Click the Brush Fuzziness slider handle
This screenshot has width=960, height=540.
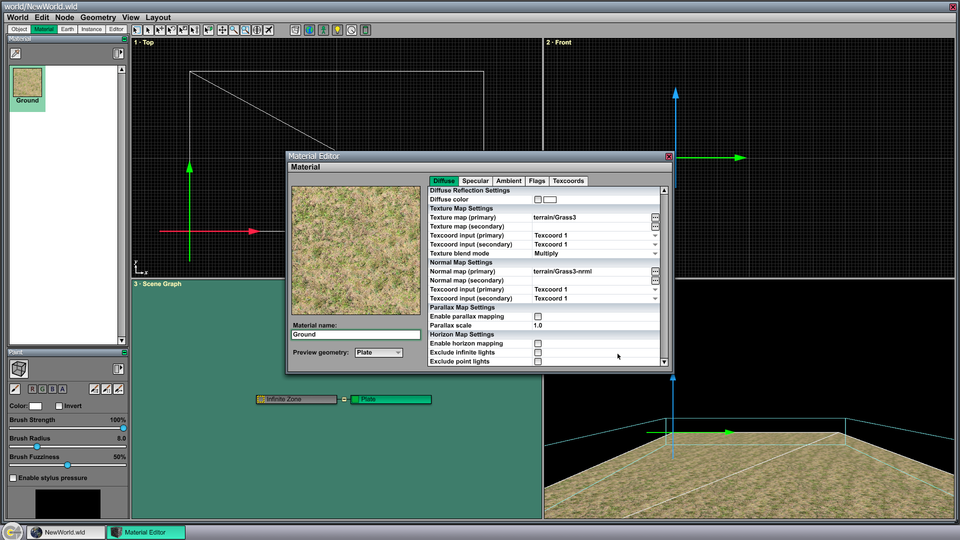click(x=67, y=465)
